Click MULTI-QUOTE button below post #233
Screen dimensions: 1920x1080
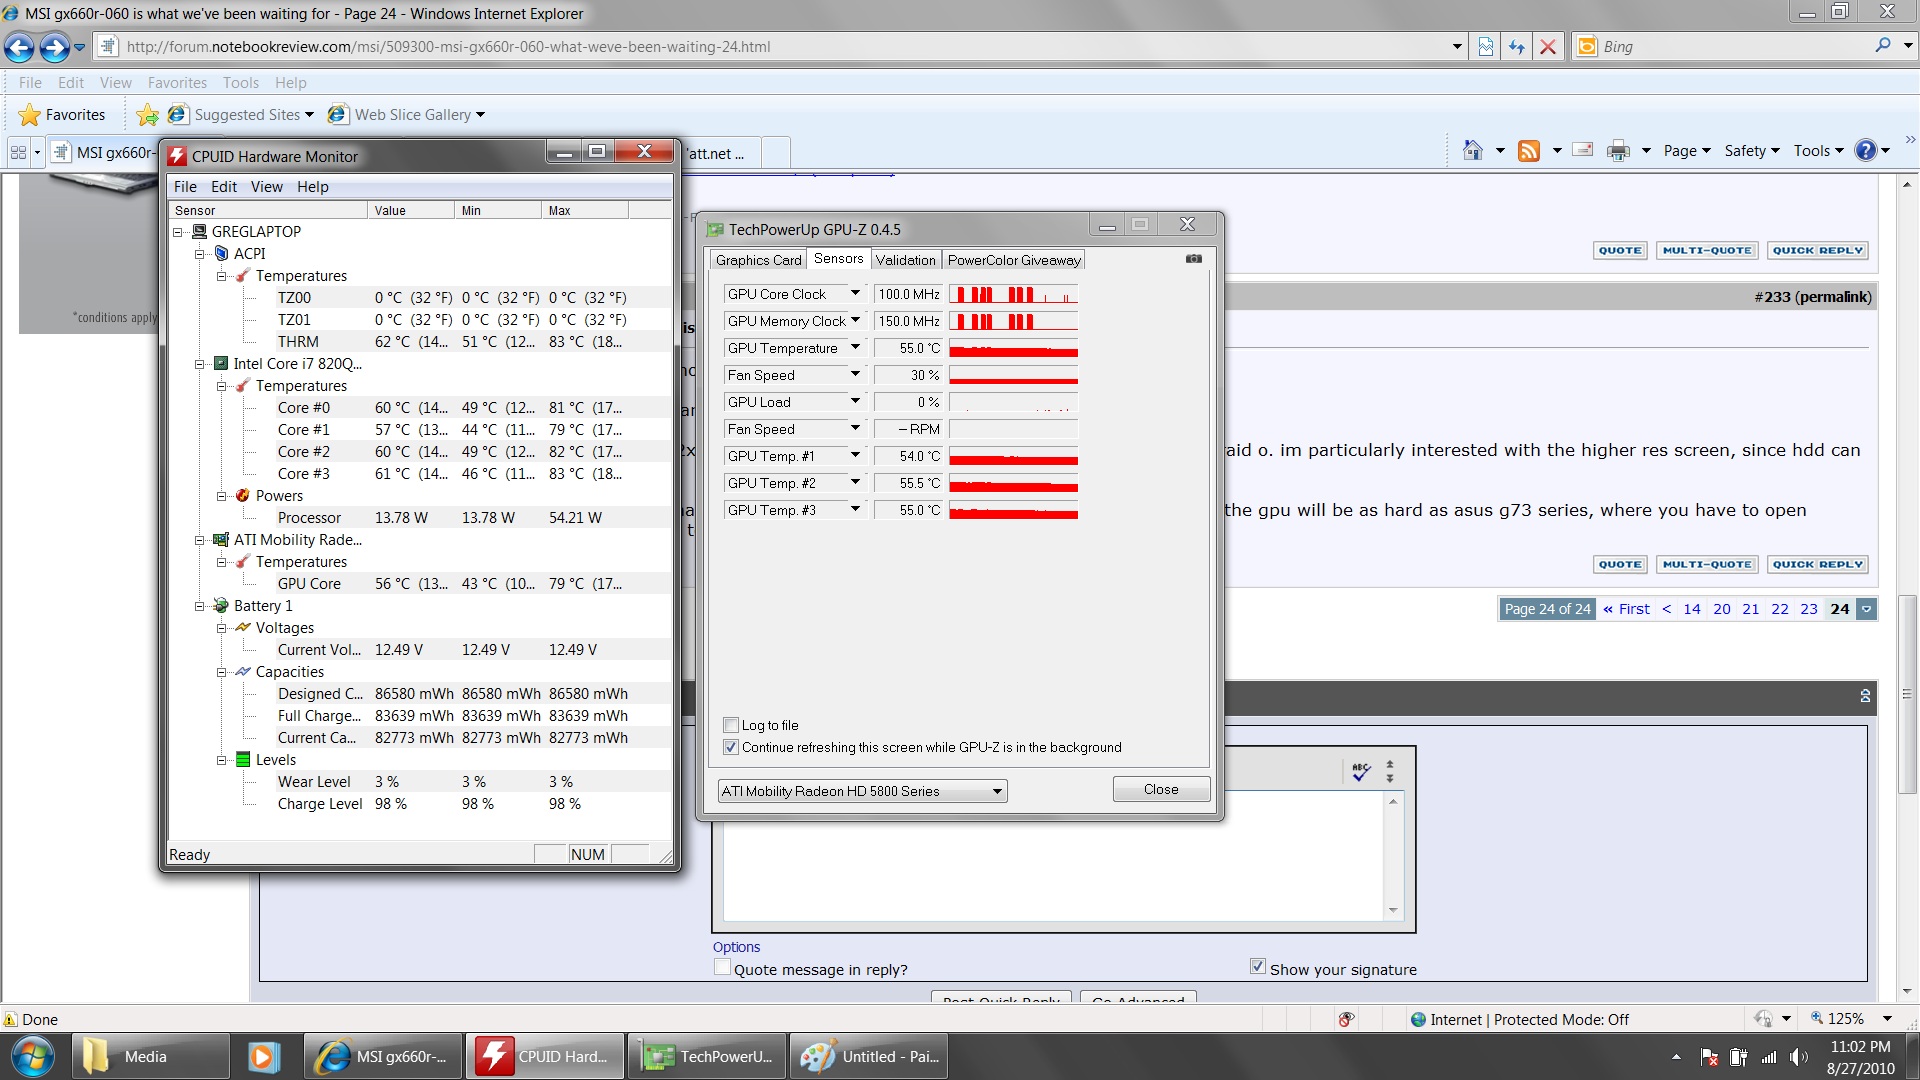[1706, 565]
